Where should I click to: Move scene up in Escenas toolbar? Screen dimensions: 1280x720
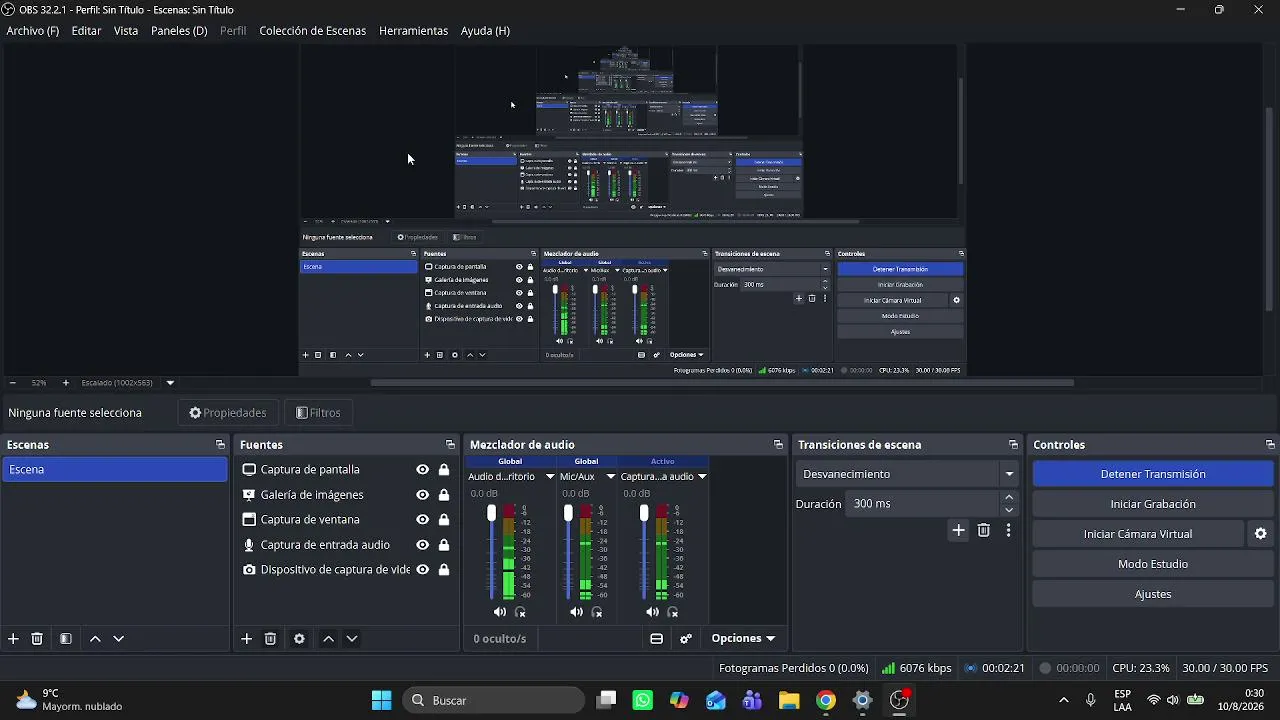[95, 639]
